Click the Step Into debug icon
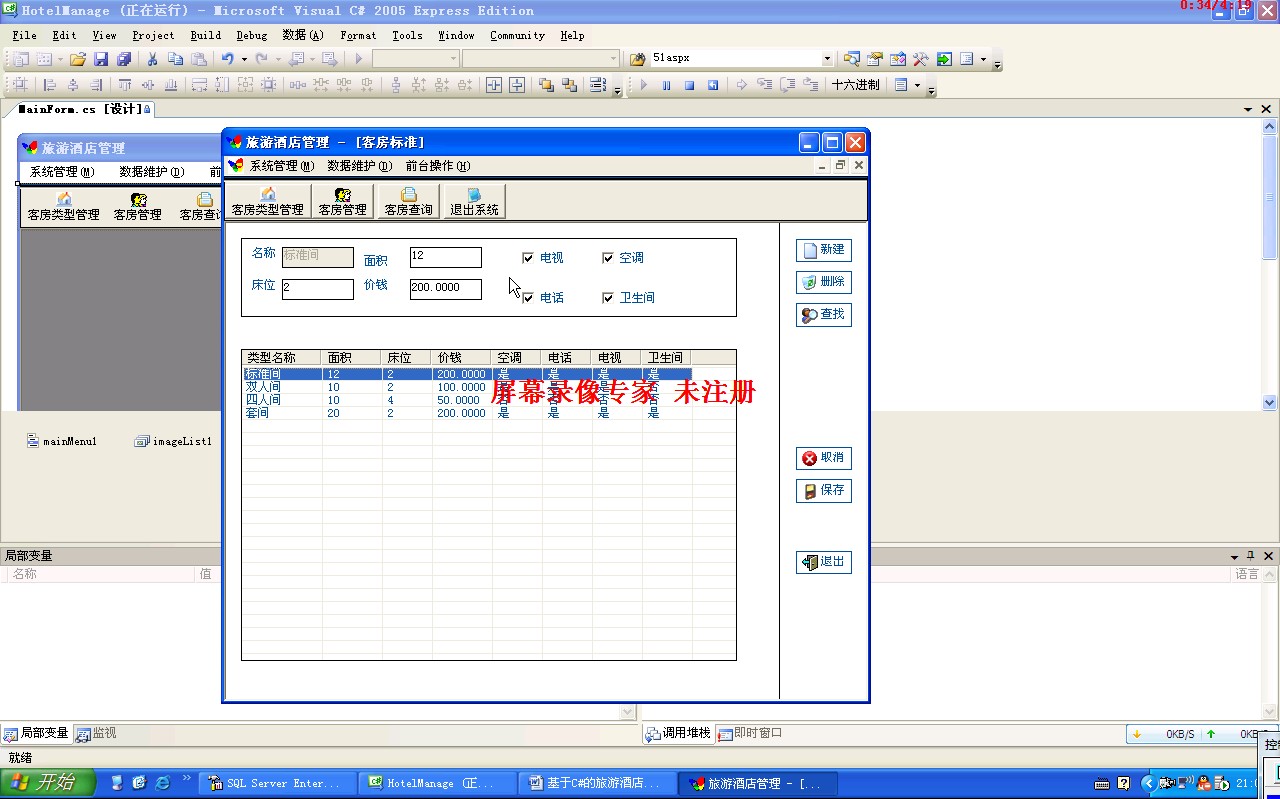The image size is (1280, 799). (x=765, y=85)
